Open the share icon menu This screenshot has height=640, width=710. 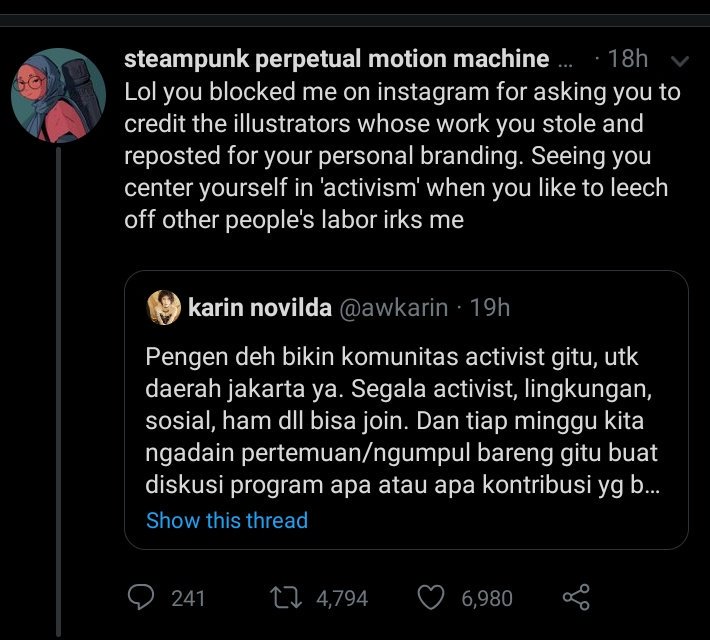pos(575,598)
